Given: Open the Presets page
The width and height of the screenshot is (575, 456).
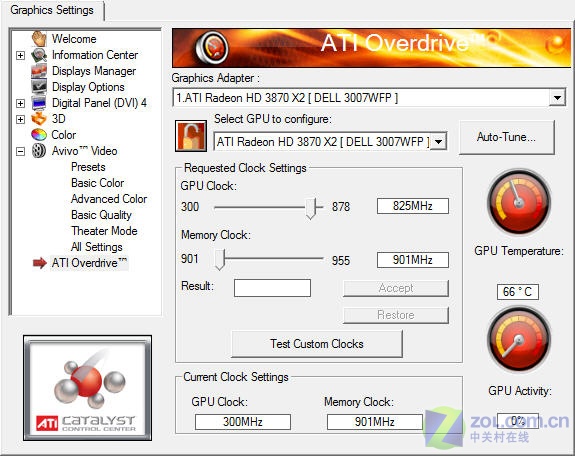Looking at the screenshot, I should pos(88,167).
